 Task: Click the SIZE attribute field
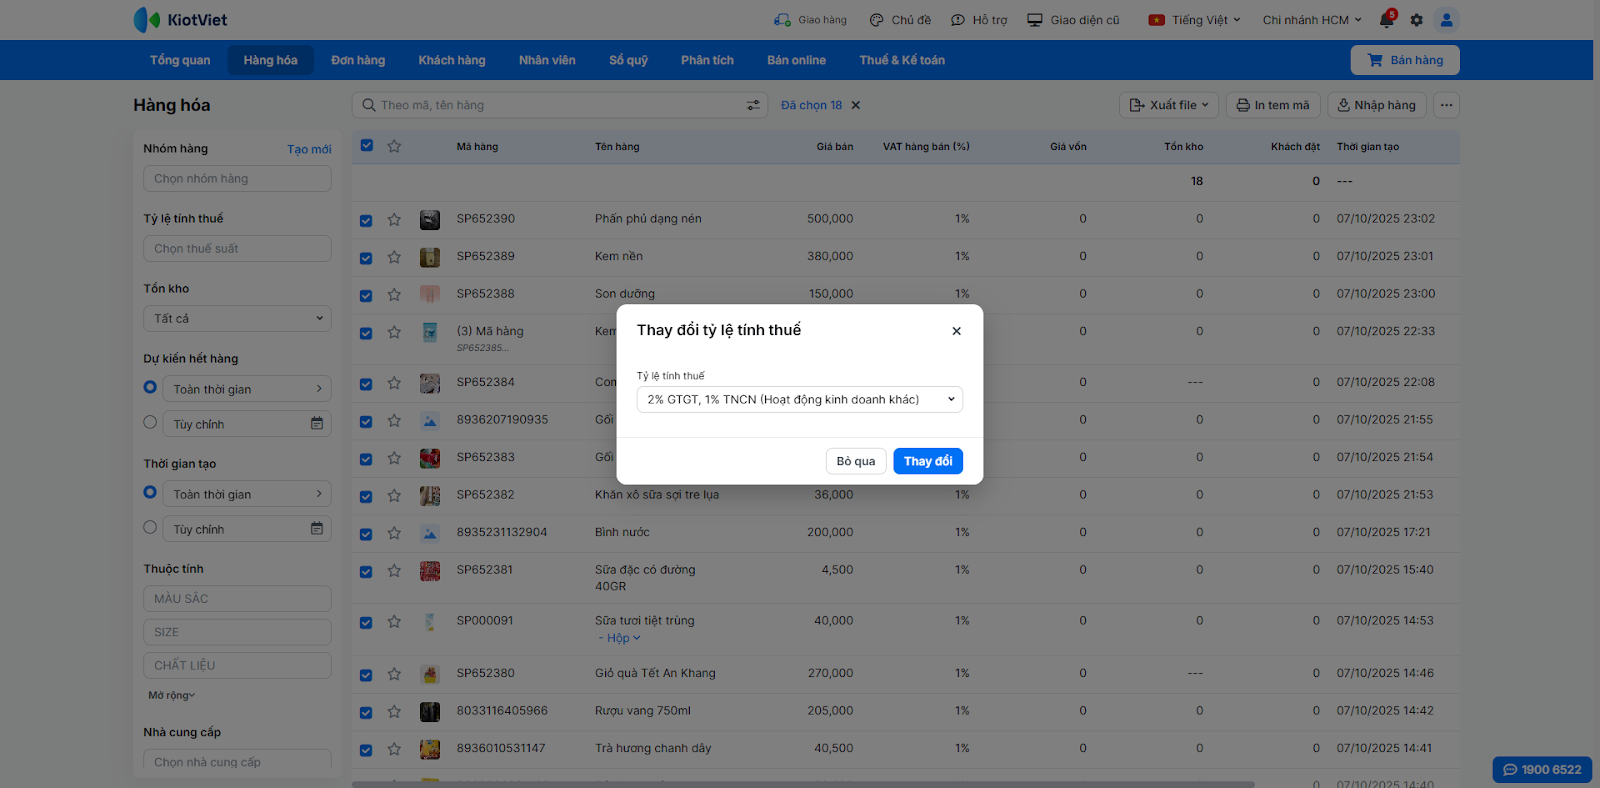tap(237, 632)
